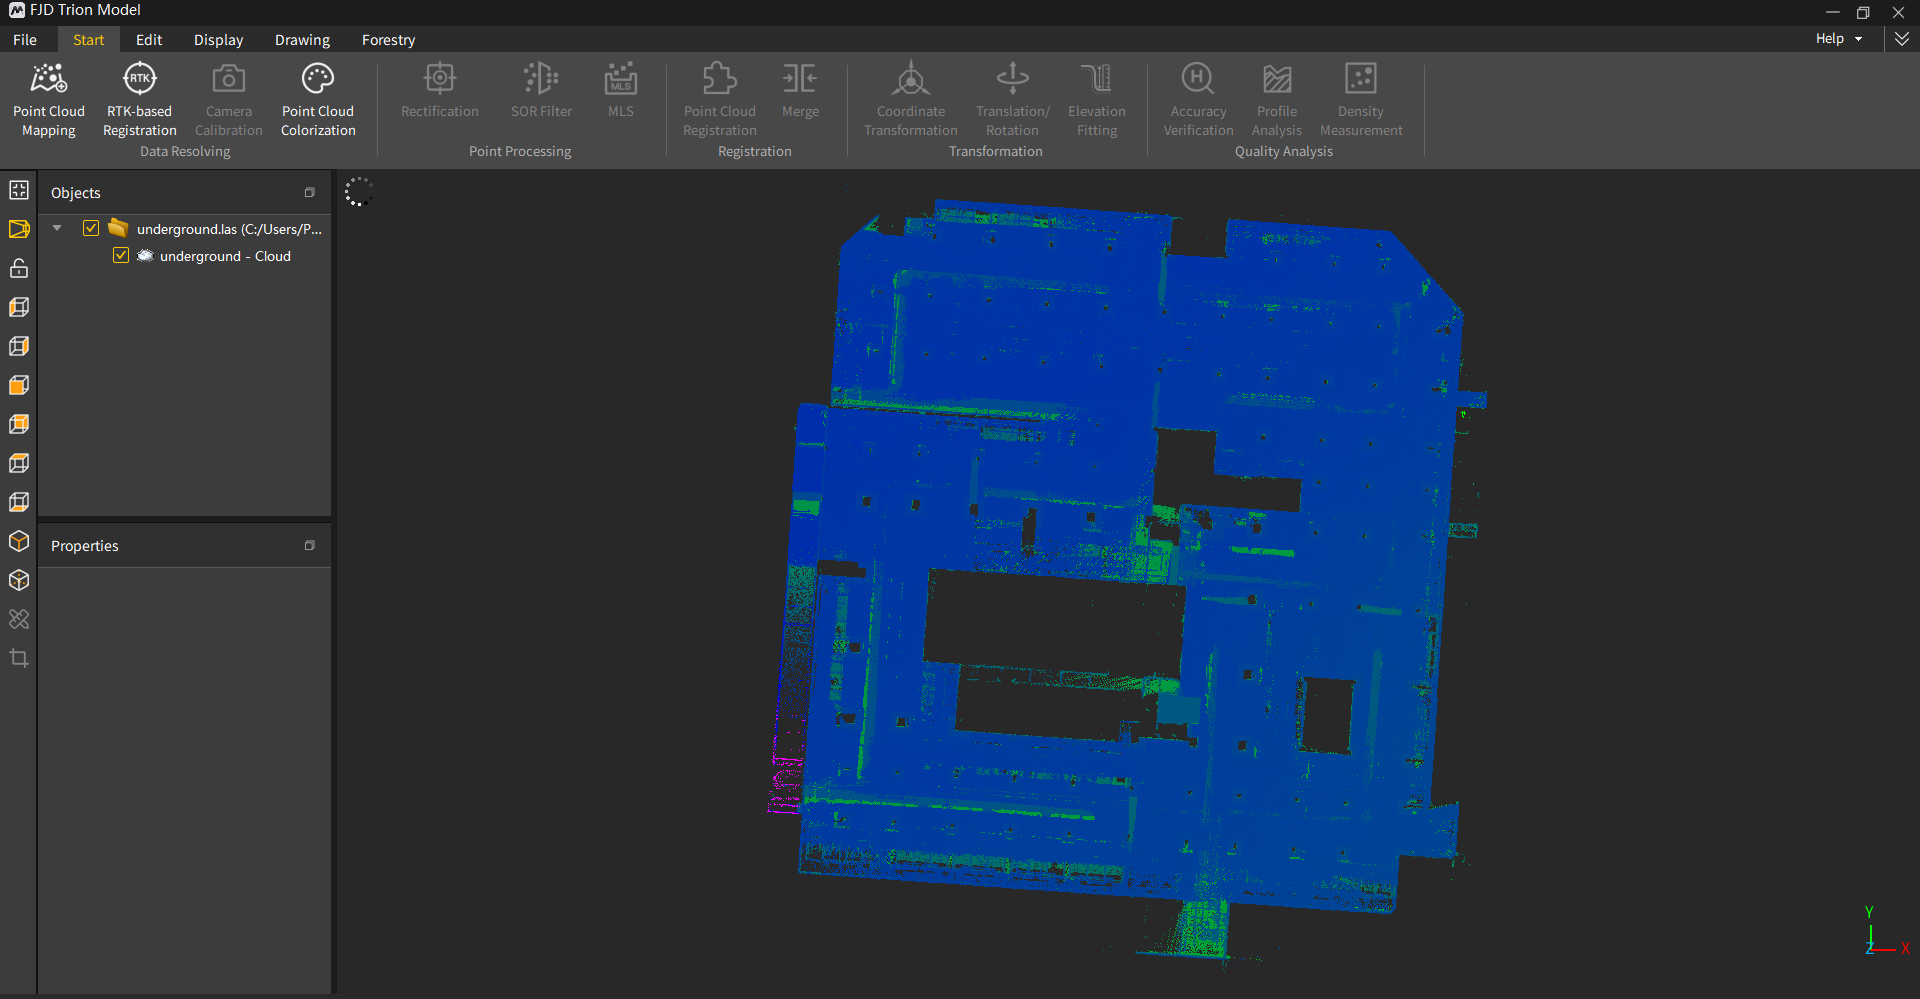Click the cube with dotted axes icon
Image resolution: width=1920 pixels, height=999 pixels.
[19, 580]
